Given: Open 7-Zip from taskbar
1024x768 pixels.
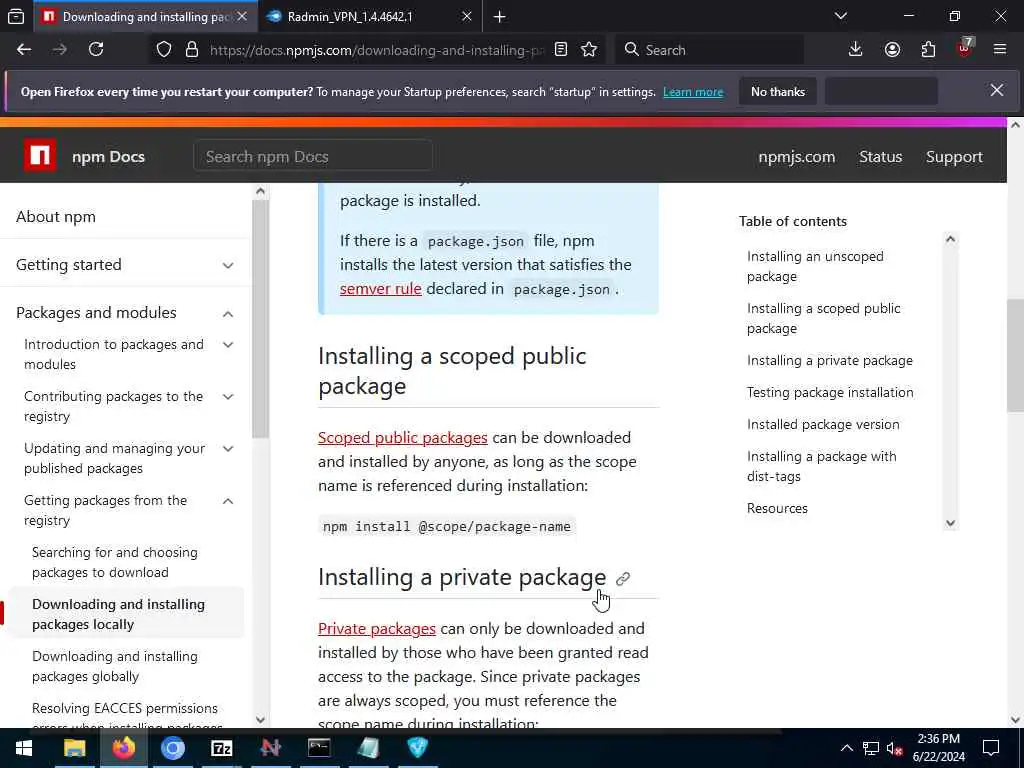Looking at the screenshot, I should (222, 748).
